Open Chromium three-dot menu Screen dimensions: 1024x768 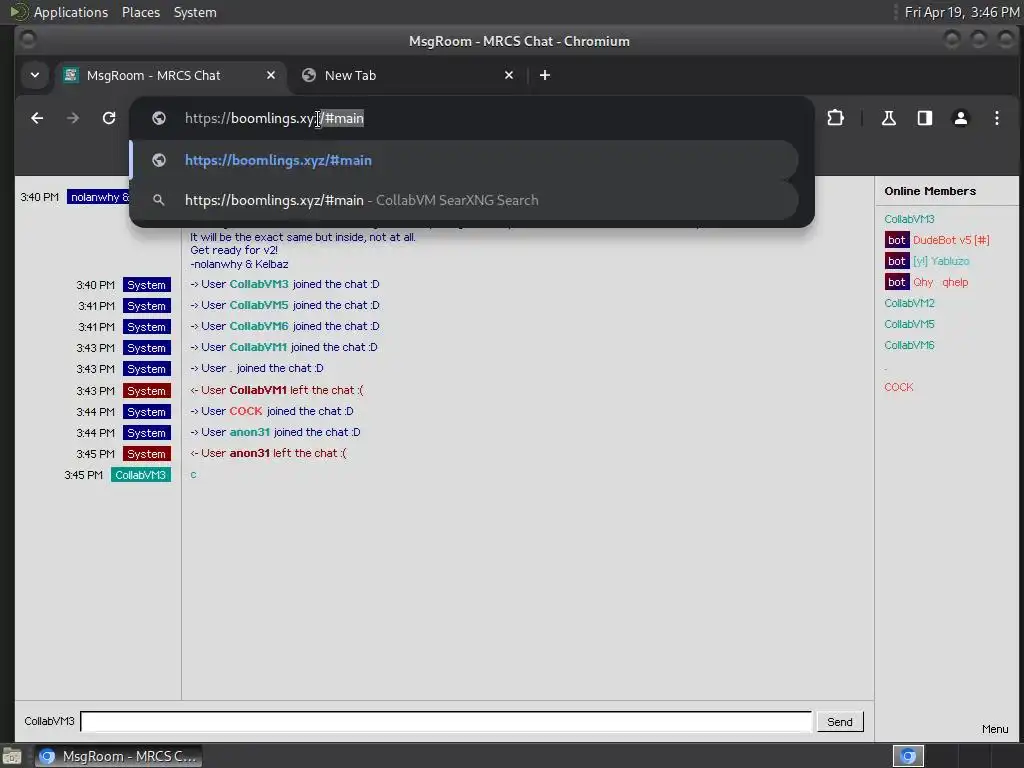(997, 118)
